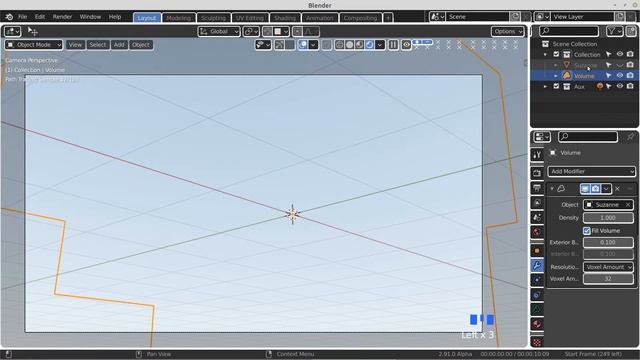
Task: Toggle X-ray display in viewport
Action: (327, 44)
